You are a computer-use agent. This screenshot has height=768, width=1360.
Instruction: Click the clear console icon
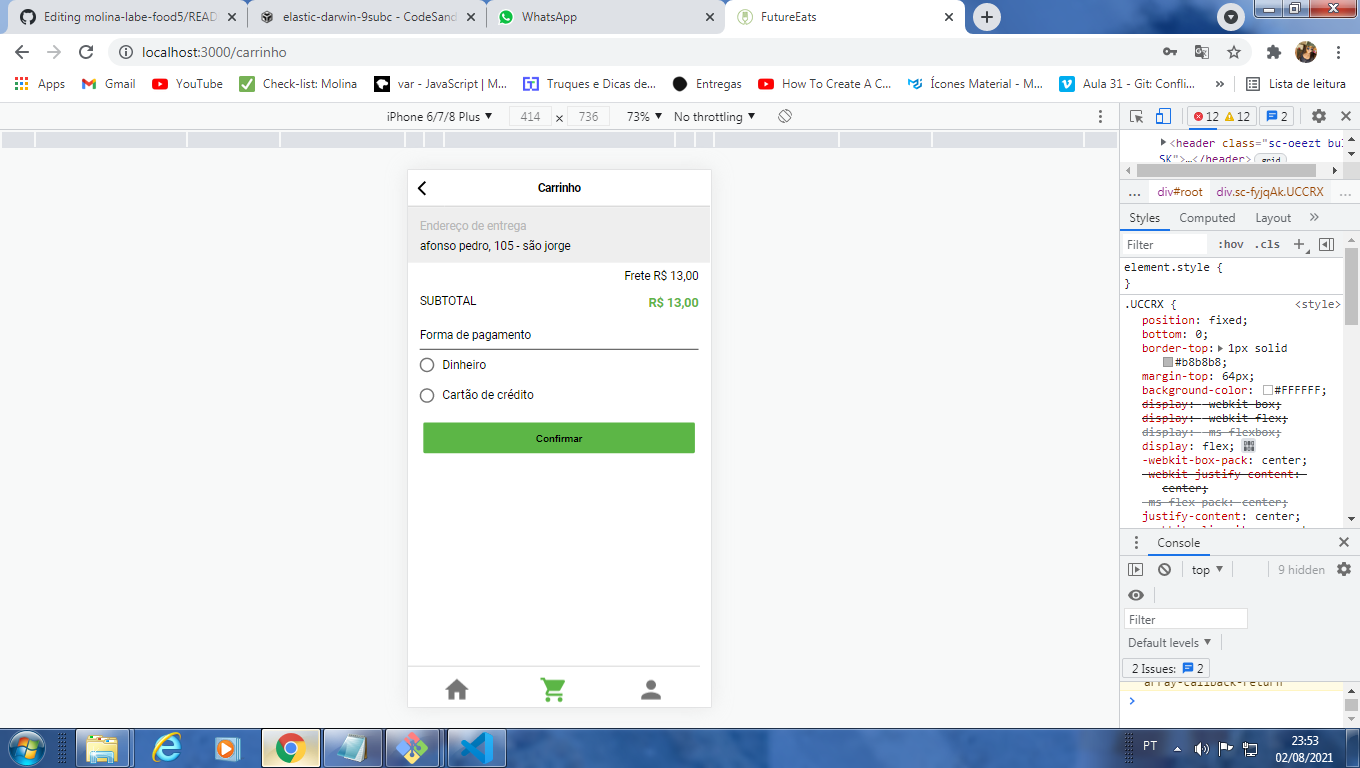click(1163, 569)
